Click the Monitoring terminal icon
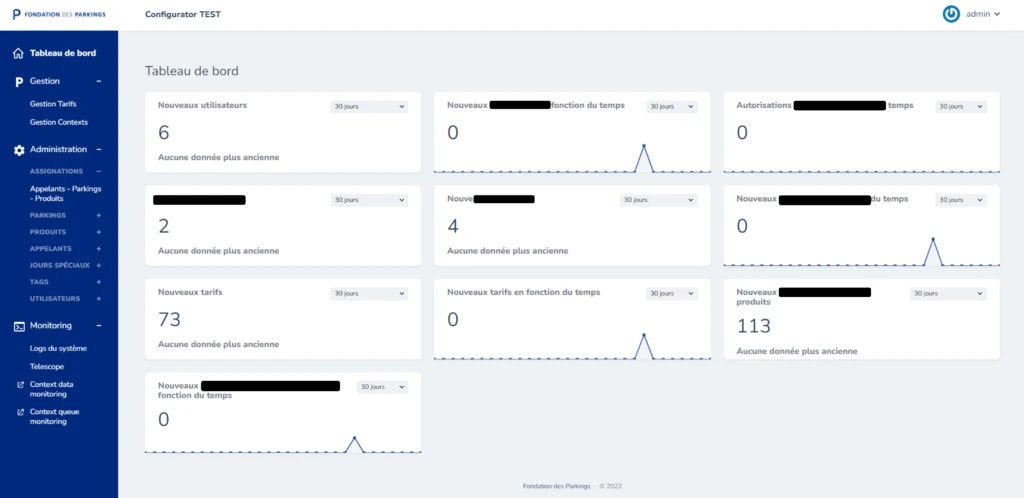Viewport: 1024px width, 498px height. coord(18,325)
